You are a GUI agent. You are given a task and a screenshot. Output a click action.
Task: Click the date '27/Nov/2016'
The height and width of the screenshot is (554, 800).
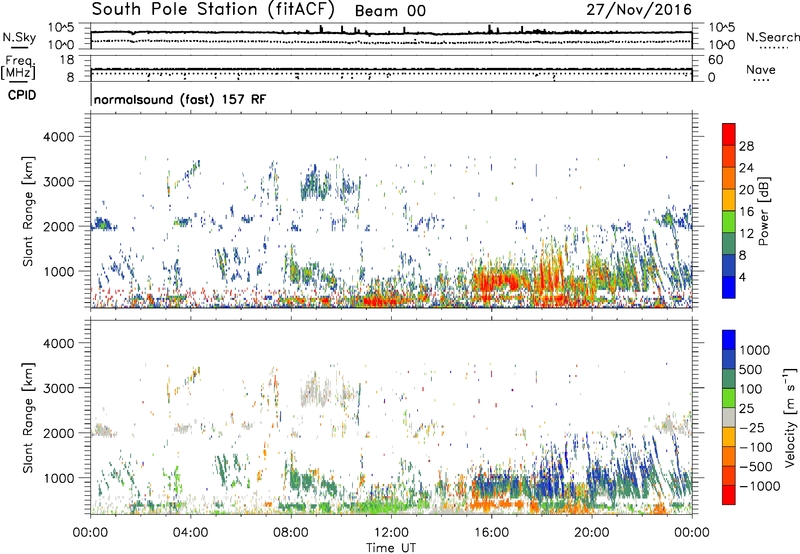[639, 10]
